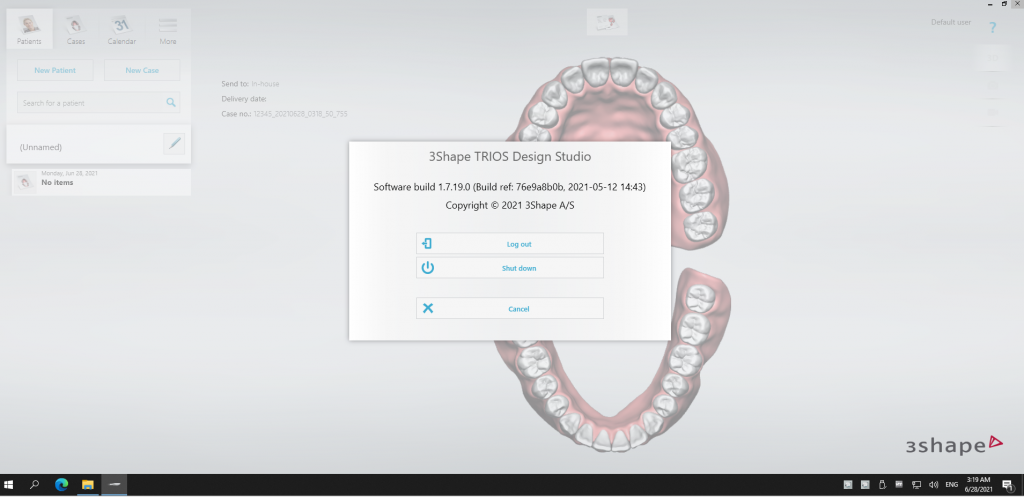Expand the More menu

167,29
